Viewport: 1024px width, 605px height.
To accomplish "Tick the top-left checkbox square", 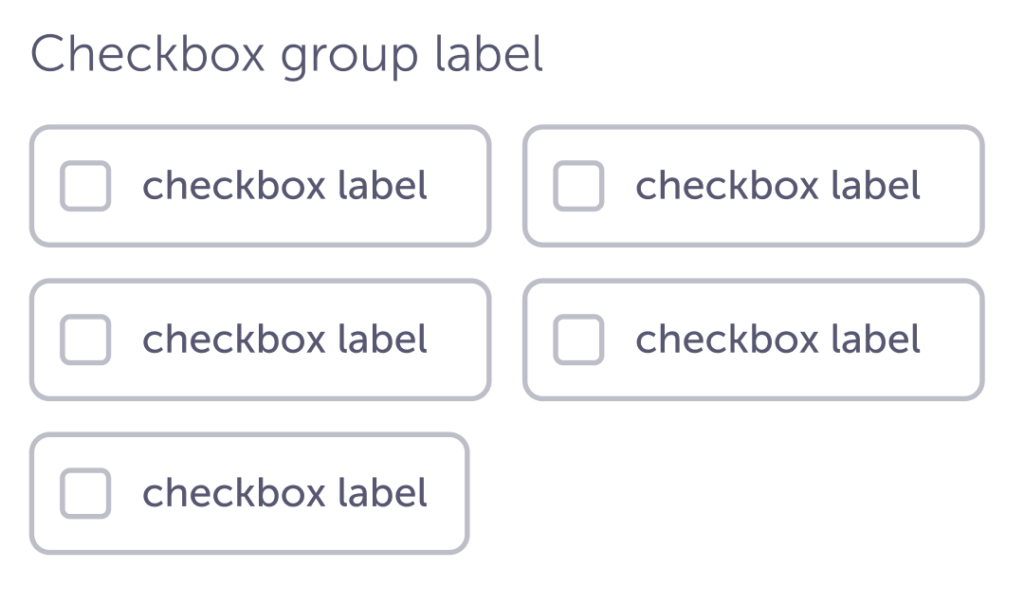I will pyautogui.click(x=85, y=186).
